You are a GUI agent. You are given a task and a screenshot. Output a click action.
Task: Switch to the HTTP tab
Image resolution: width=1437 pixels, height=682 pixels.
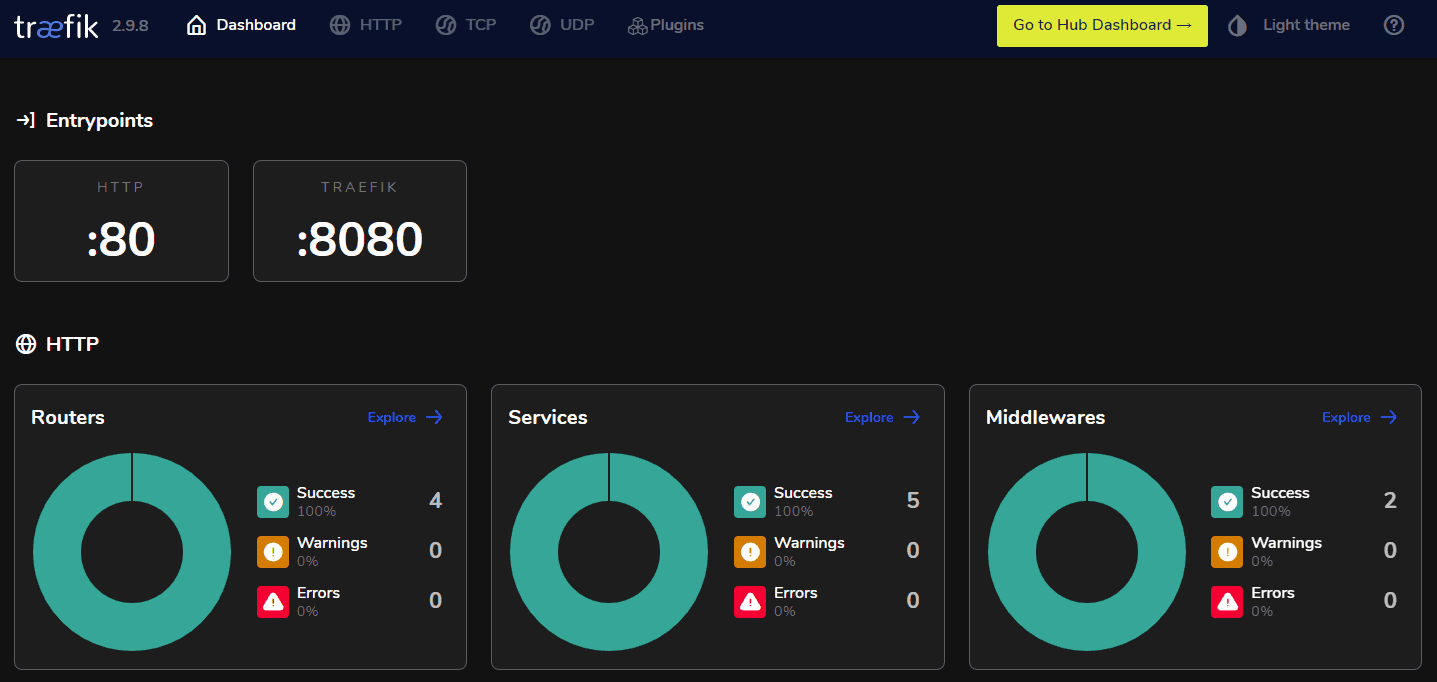[366, 26]
